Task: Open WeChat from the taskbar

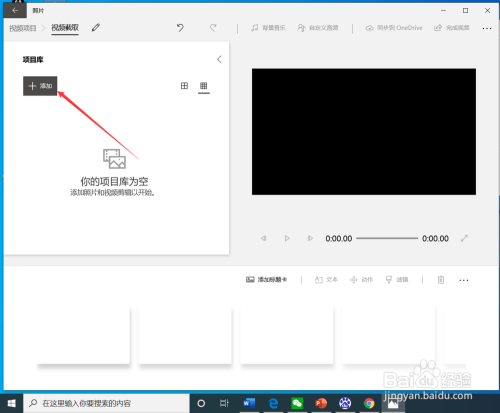Action: (x=297, y=404)
